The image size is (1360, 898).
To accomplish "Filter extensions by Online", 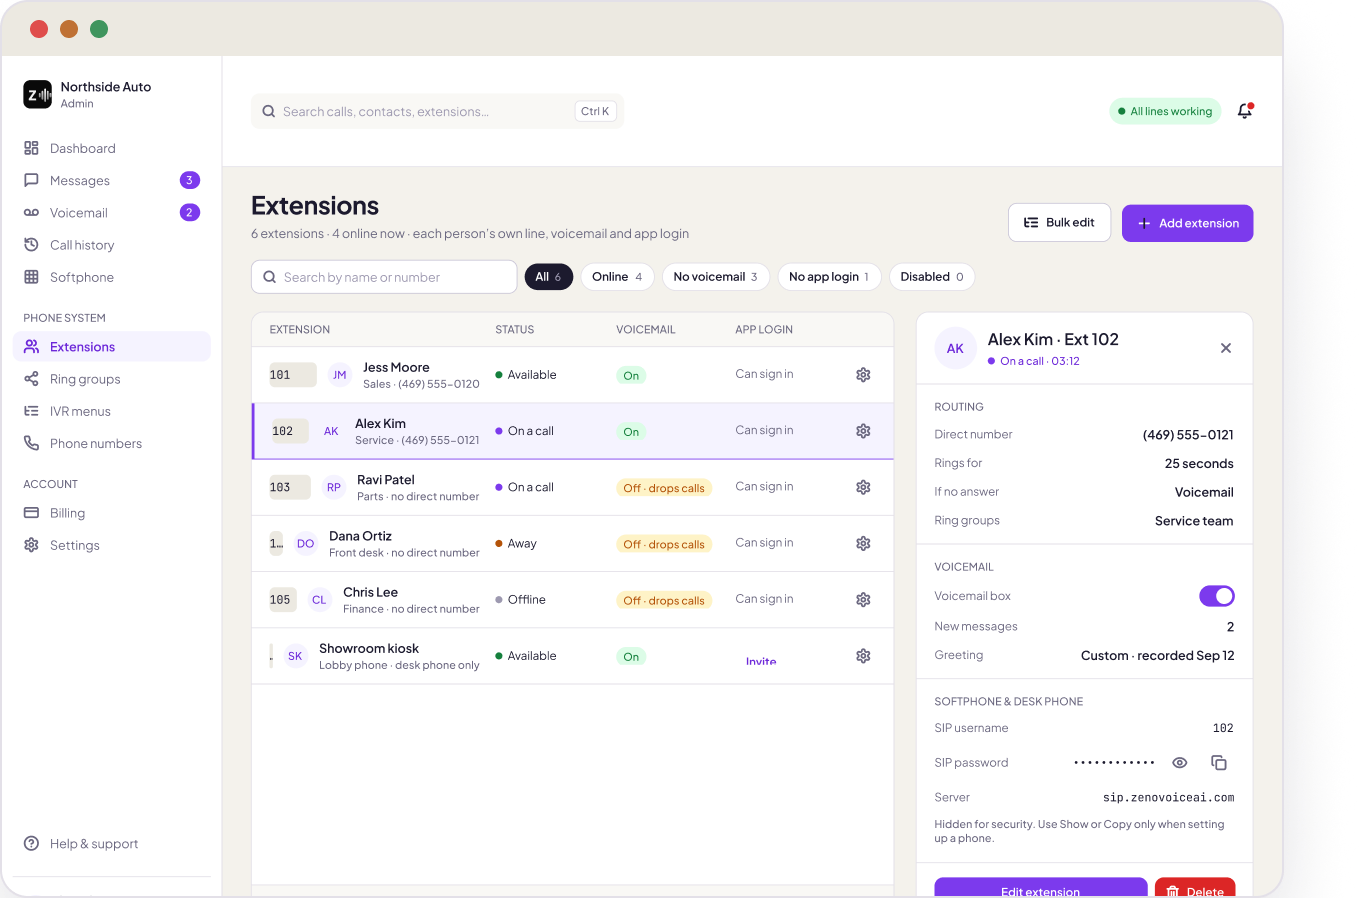I will pos(617,277).
